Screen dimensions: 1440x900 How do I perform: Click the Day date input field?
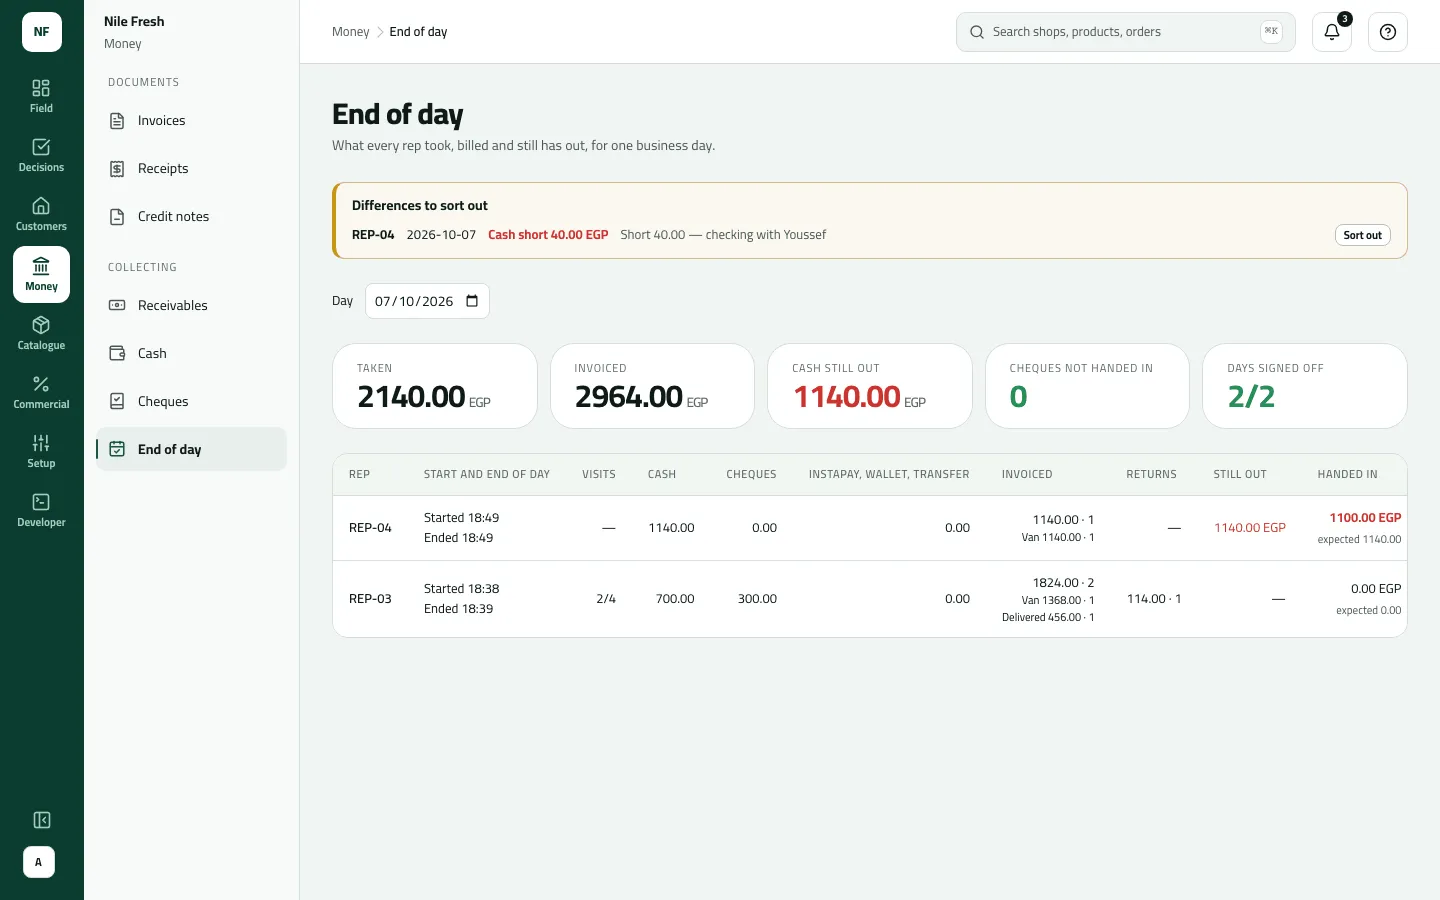coord(427,301)
